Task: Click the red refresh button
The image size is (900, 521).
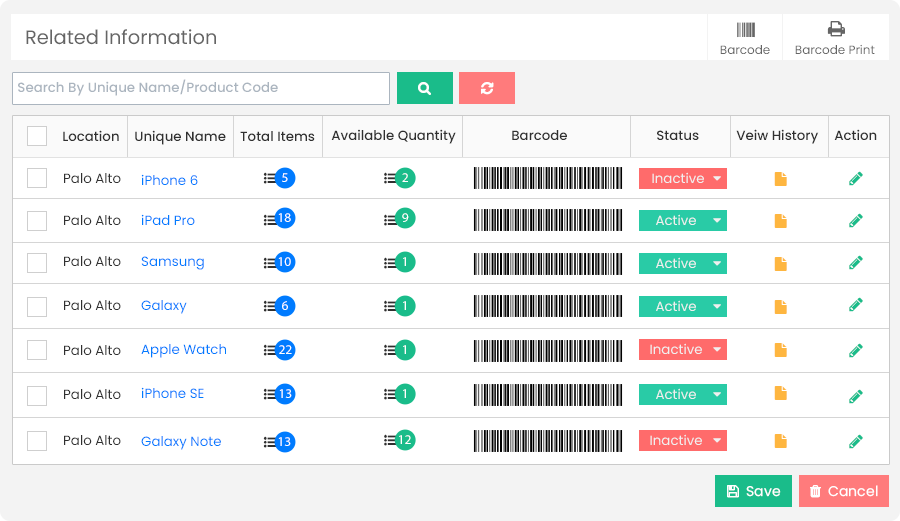Action: pos(486,88)
